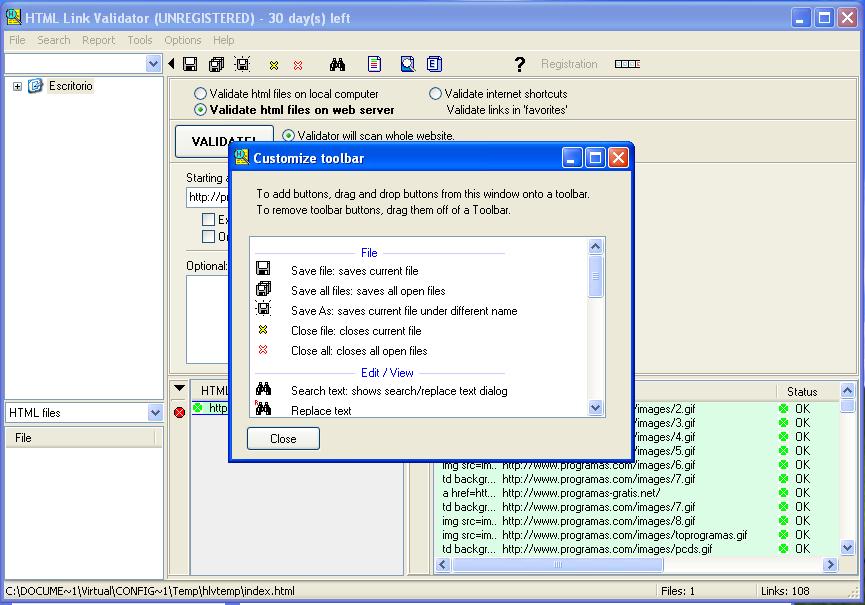The image size is (865, 605).
Task: Select Validate html files on web server
Action: (200, 110)
